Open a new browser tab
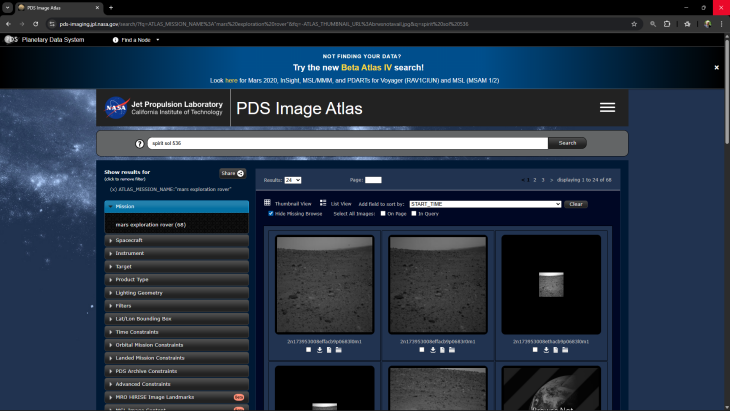 [x=111, y=7]
